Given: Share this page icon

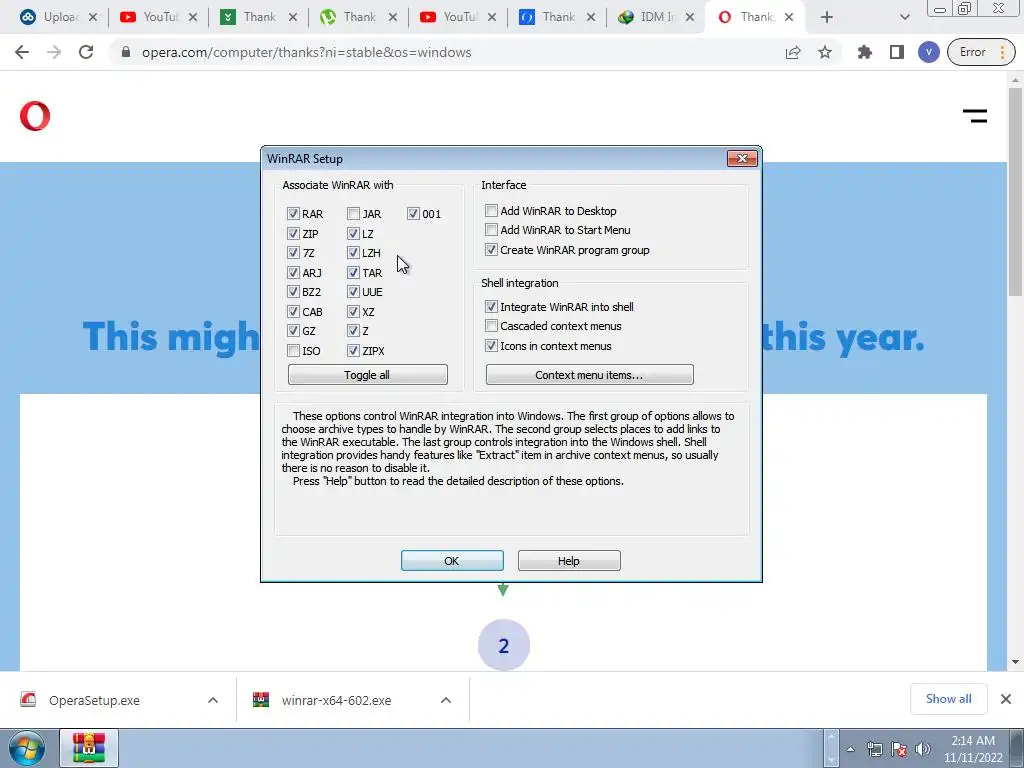Looking at the screenshot, I should tap(793, 52).
